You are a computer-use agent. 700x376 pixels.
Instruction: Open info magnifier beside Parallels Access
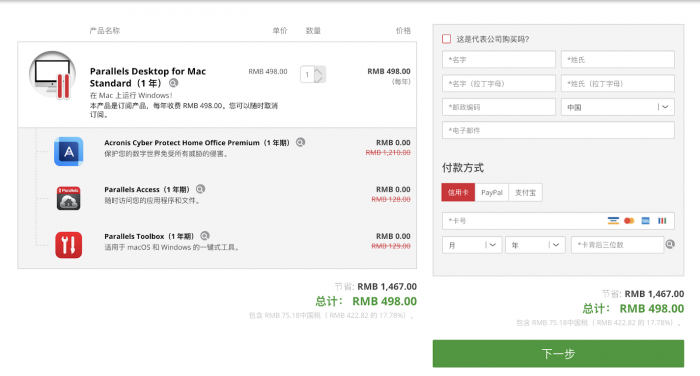click(200, 189)
